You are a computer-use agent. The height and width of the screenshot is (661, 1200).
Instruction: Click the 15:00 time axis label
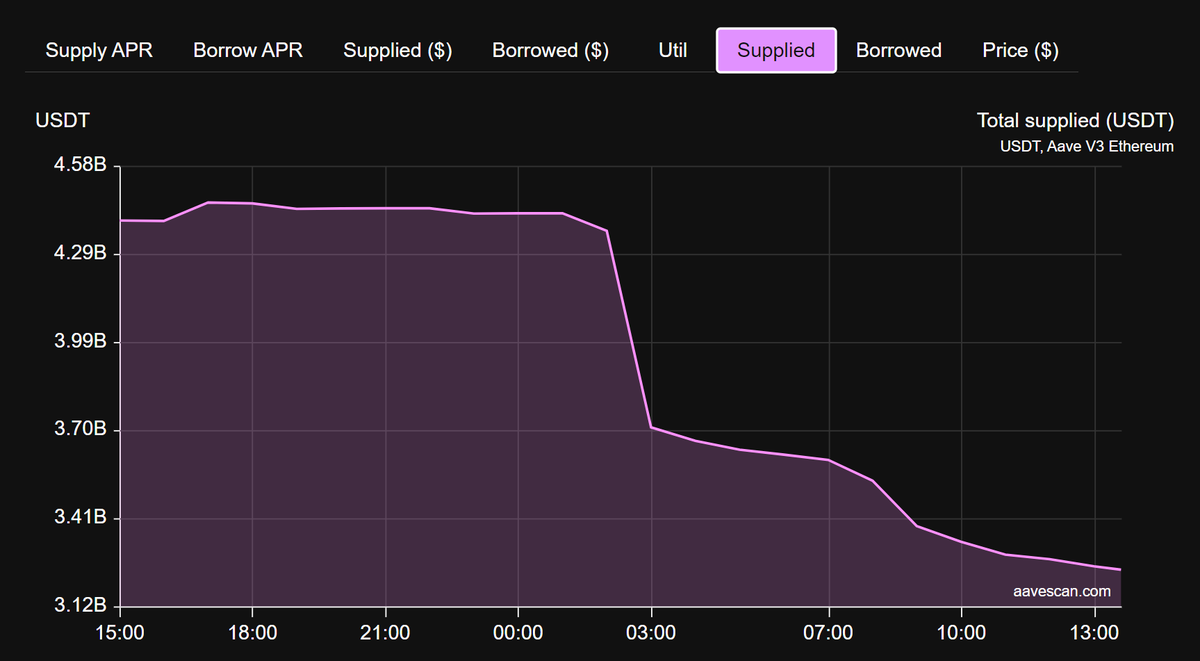(120, 632)
